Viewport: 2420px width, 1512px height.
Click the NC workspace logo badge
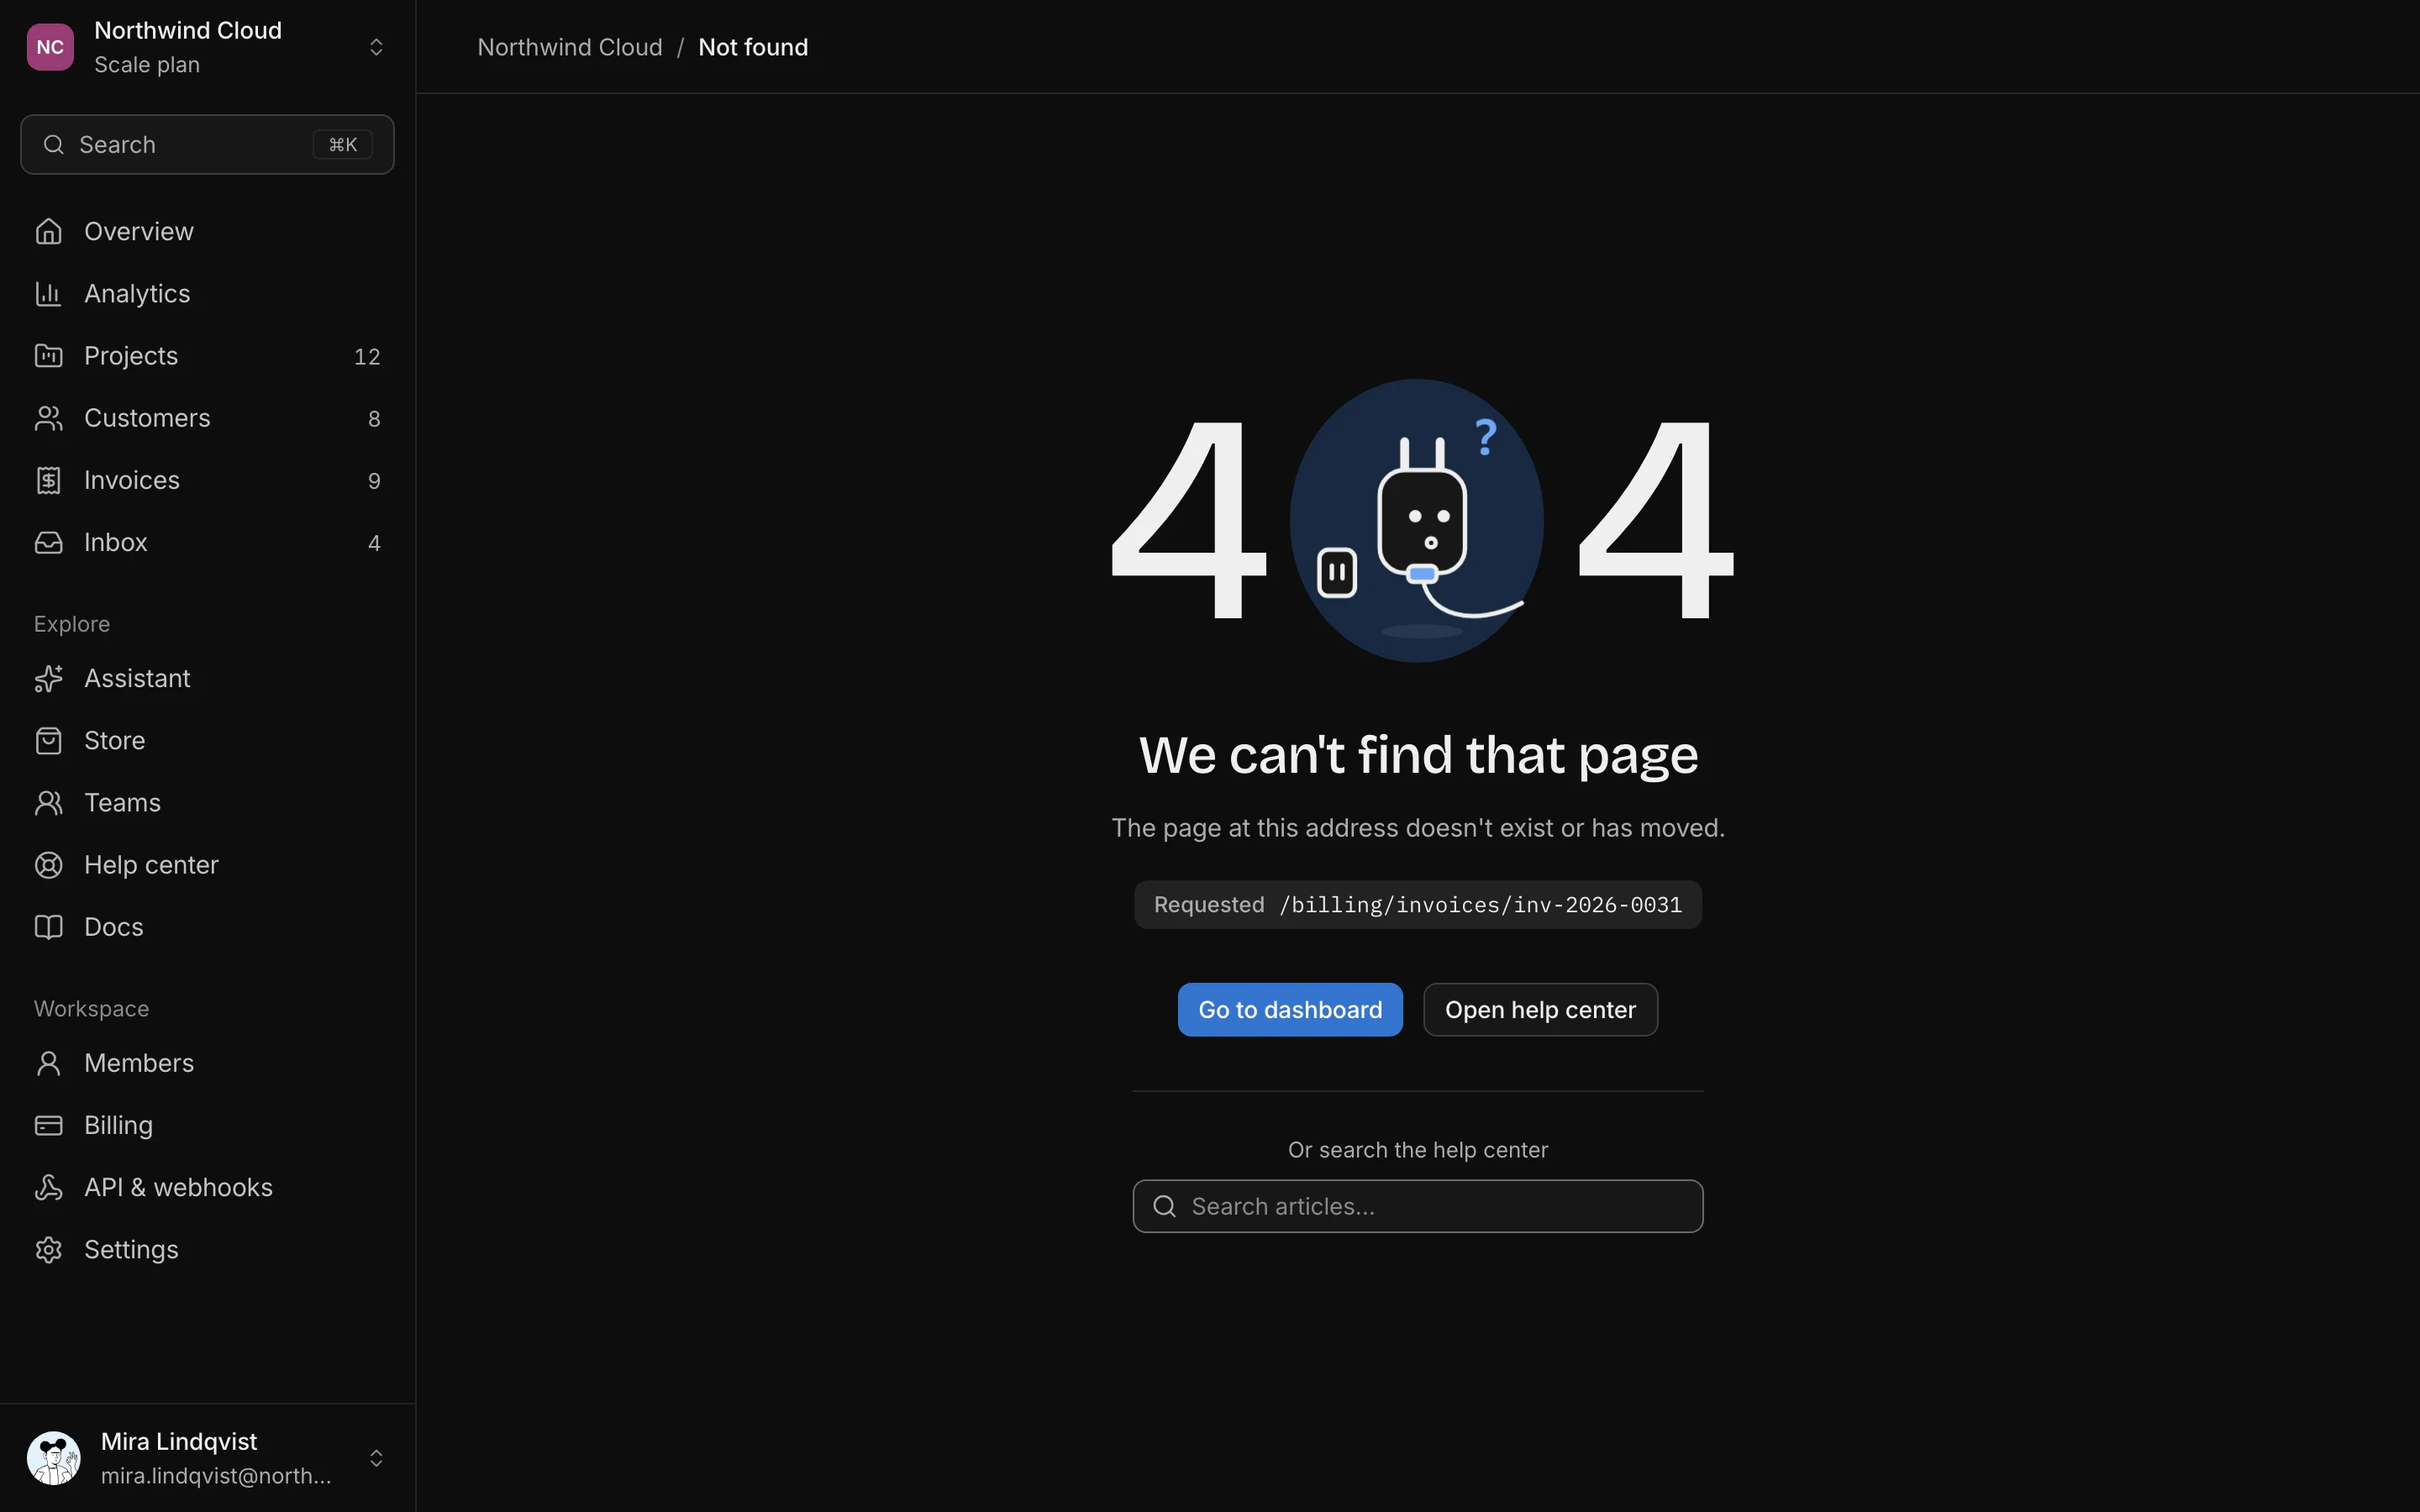click(50, 47)
